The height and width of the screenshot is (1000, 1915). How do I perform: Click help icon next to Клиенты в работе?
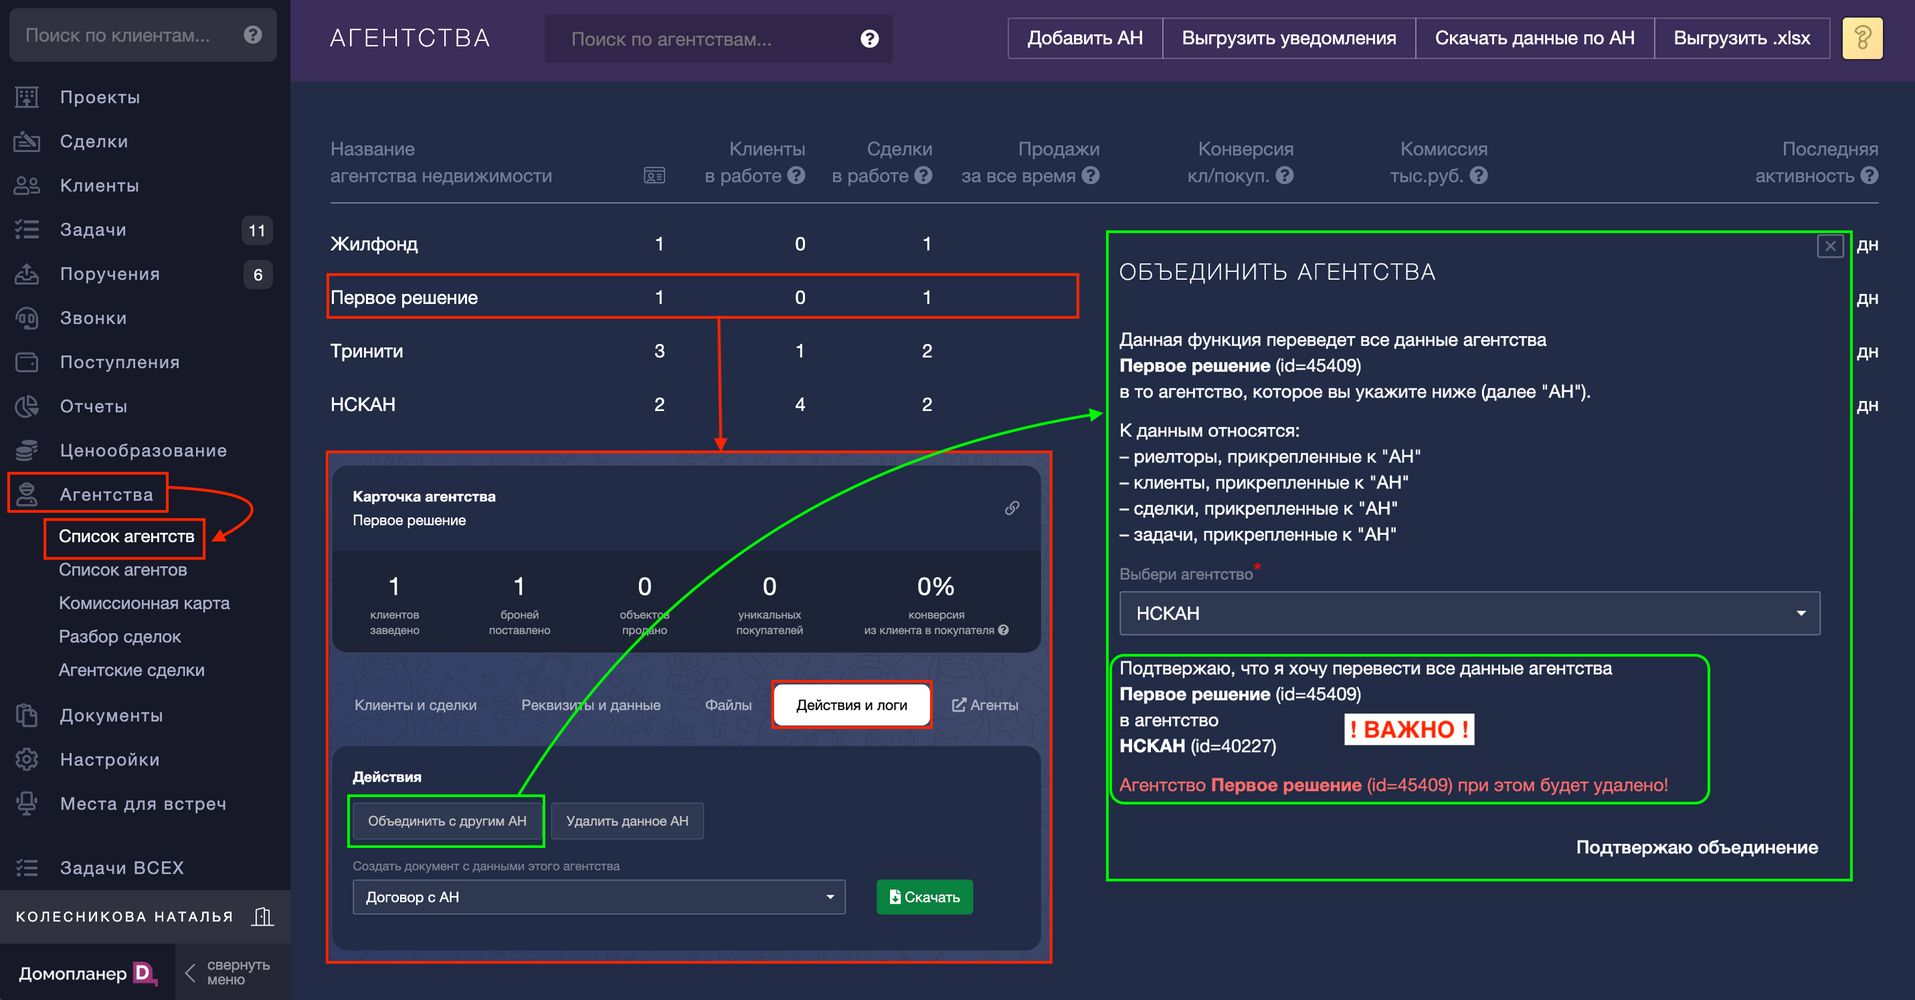click(x=796, y=175)
